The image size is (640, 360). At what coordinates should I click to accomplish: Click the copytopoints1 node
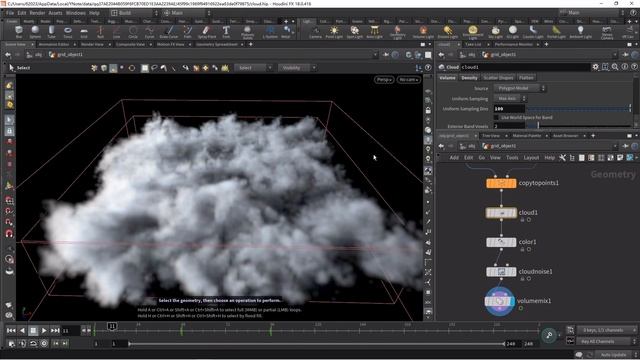point(501,183)
